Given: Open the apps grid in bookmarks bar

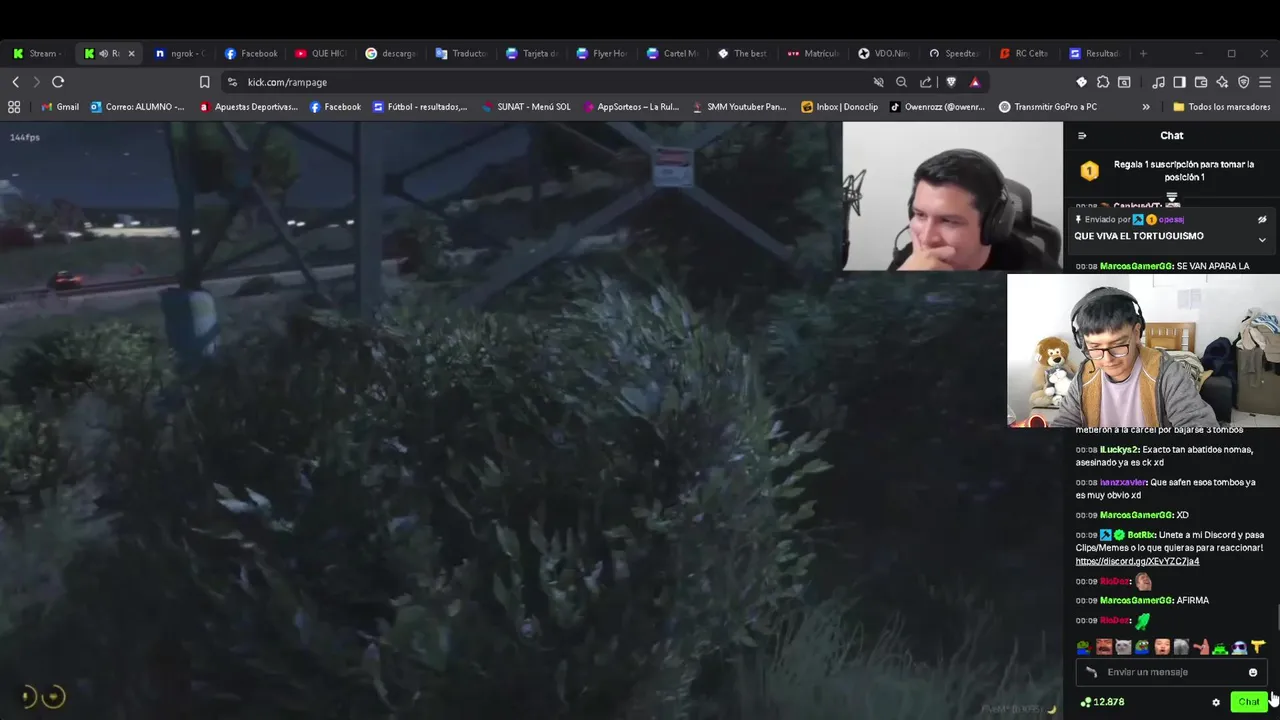Looking at the screenshot, I should [x=14, y=107].
